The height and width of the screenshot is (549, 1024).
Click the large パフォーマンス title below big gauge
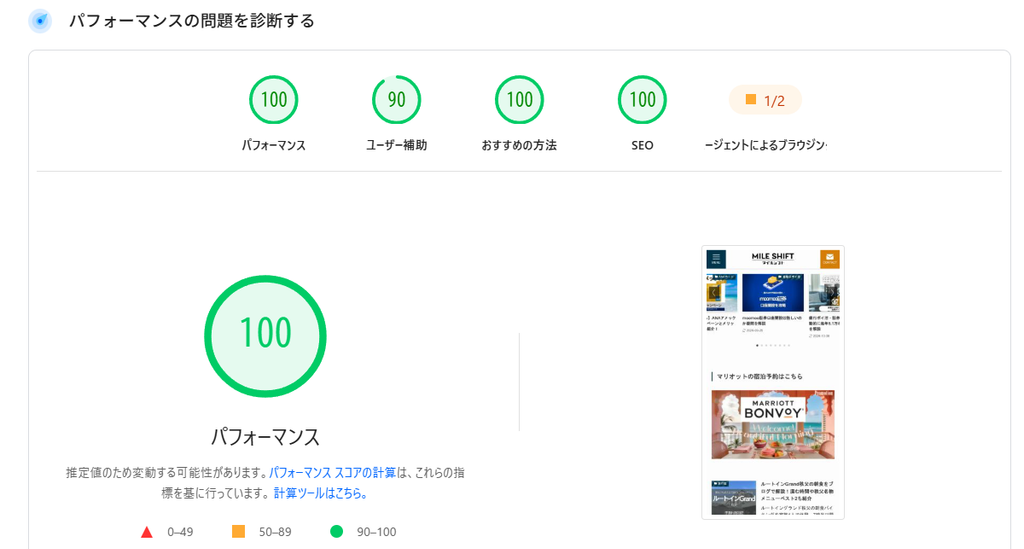pos(265,437)
